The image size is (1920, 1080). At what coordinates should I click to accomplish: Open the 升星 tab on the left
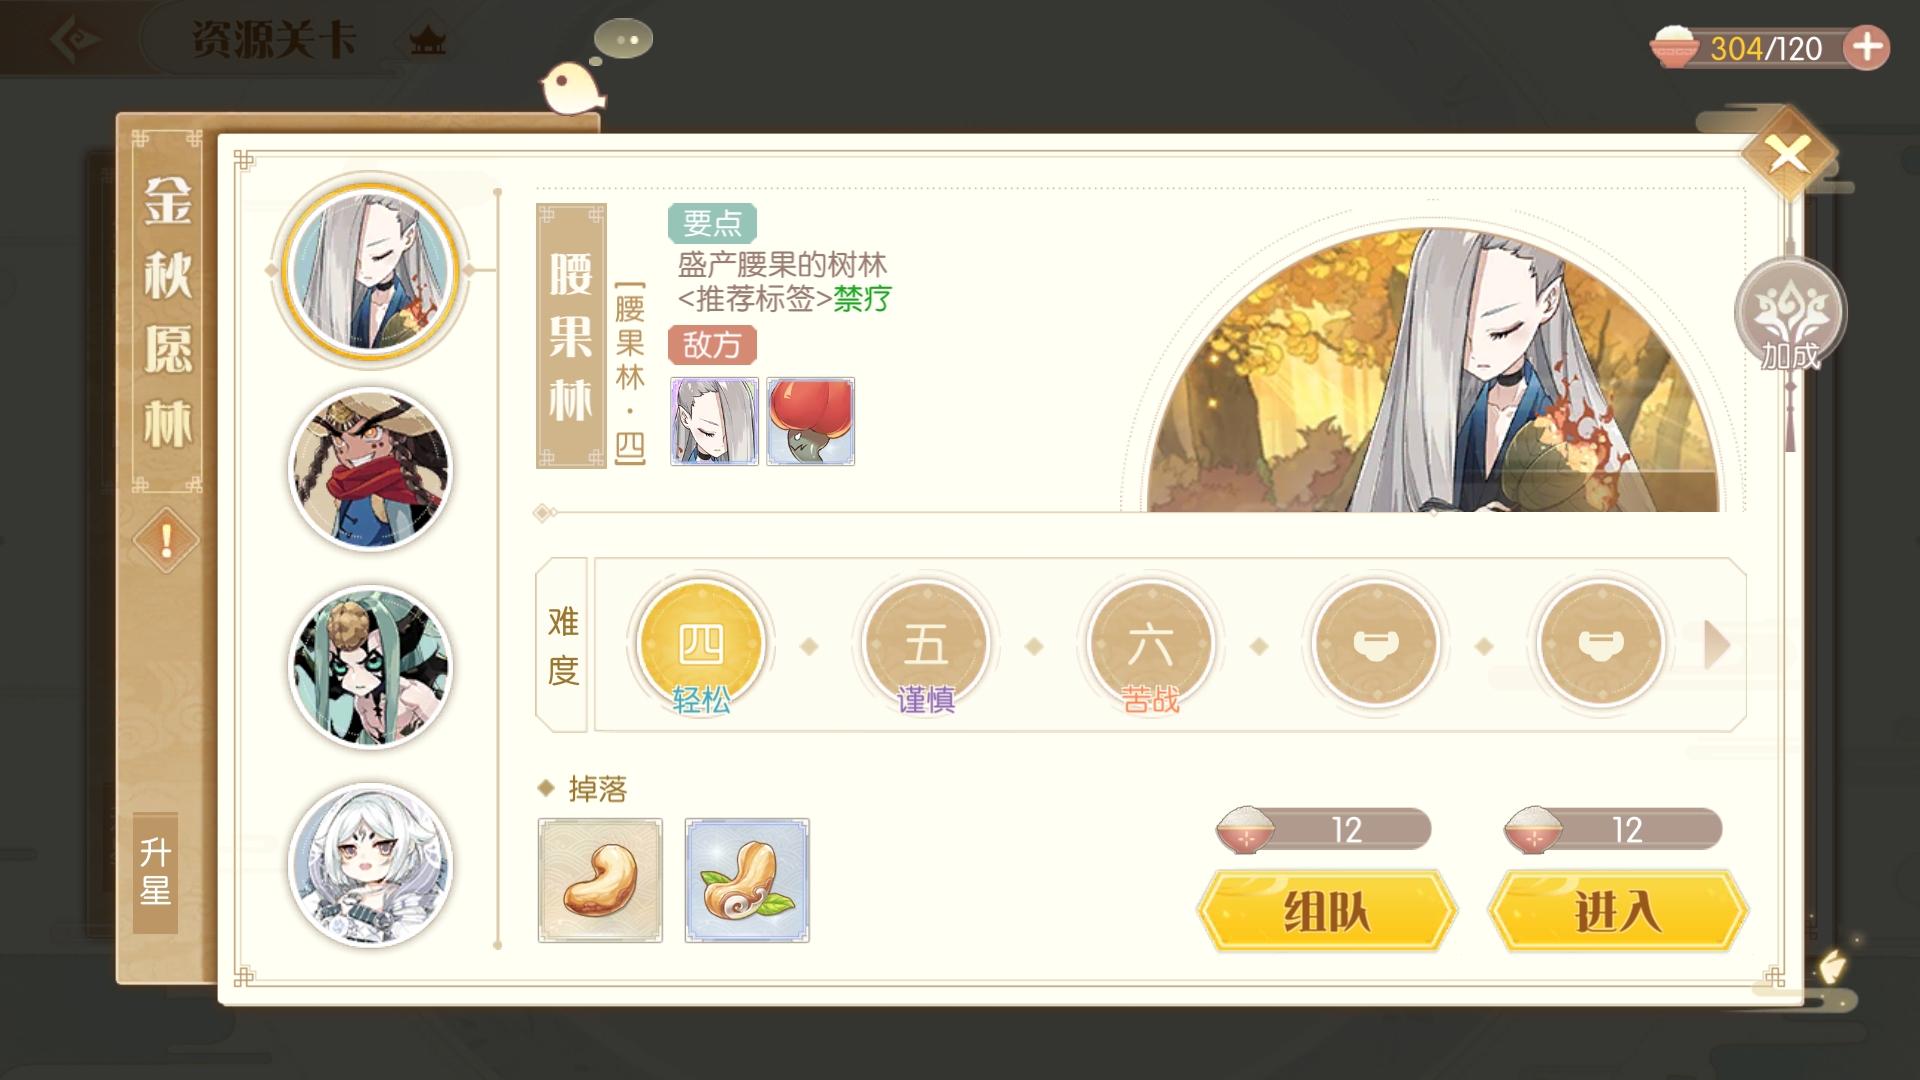click(155, 872)
